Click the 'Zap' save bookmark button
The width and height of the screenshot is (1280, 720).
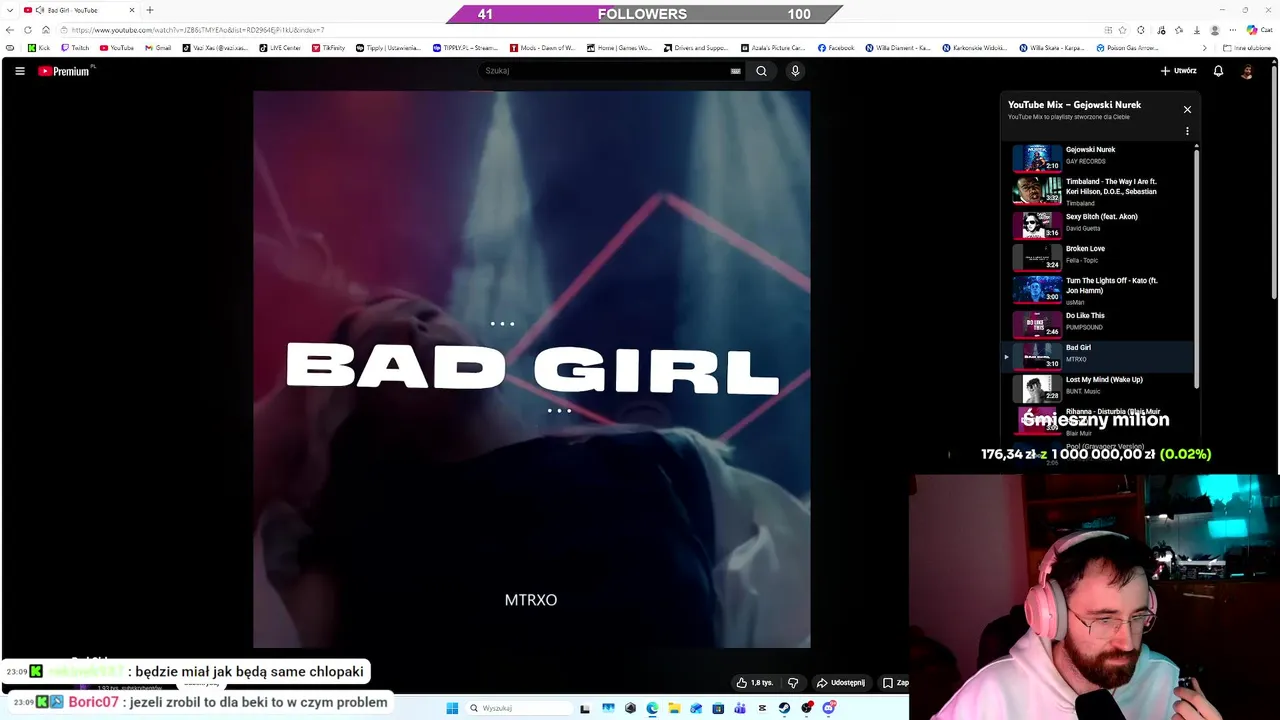895,683
